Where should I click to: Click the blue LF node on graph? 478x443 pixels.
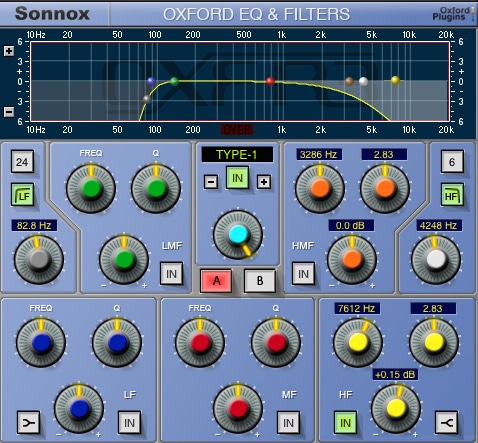point(151,81)
